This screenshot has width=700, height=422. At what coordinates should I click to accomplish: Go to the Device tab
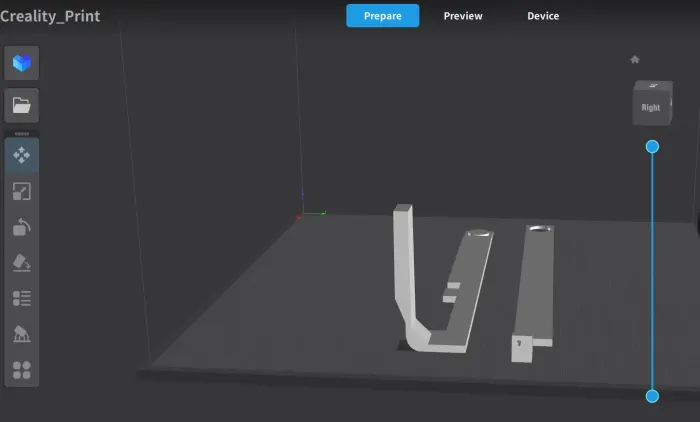[543, 16]
